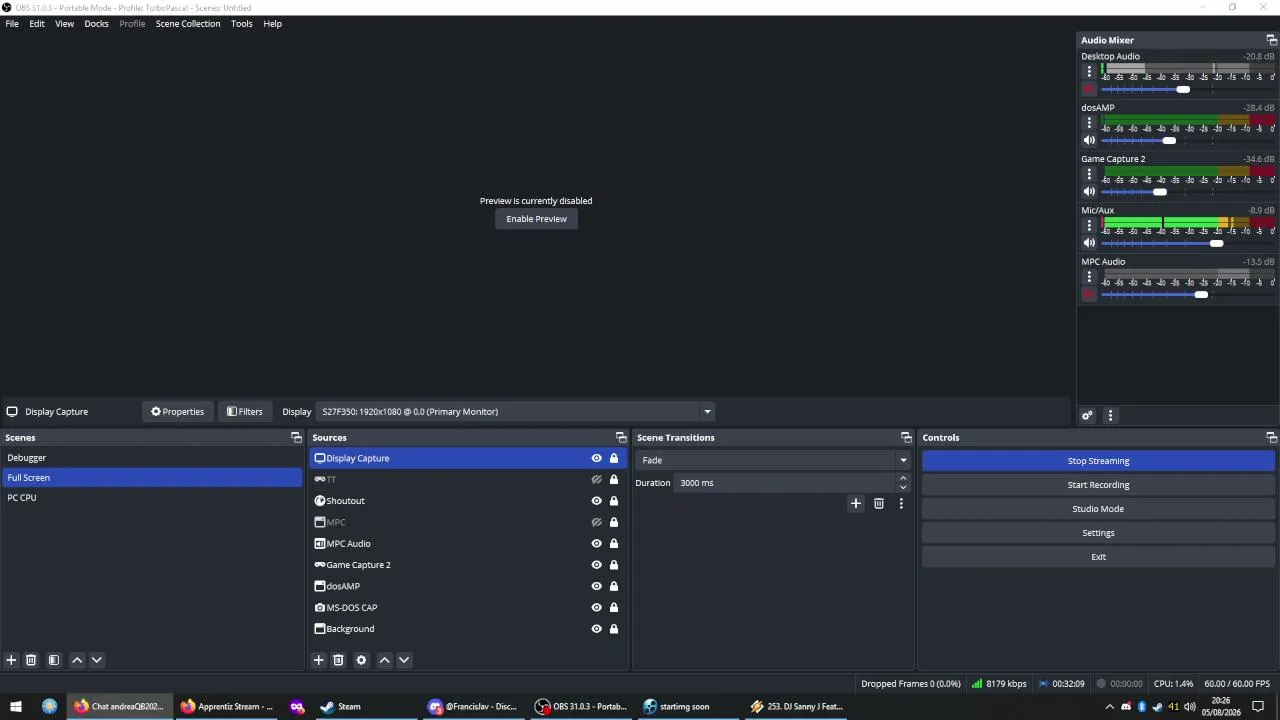1280x720 pixels.
Task: Pop out the Sources dock
Action: [x=621, y=437]
